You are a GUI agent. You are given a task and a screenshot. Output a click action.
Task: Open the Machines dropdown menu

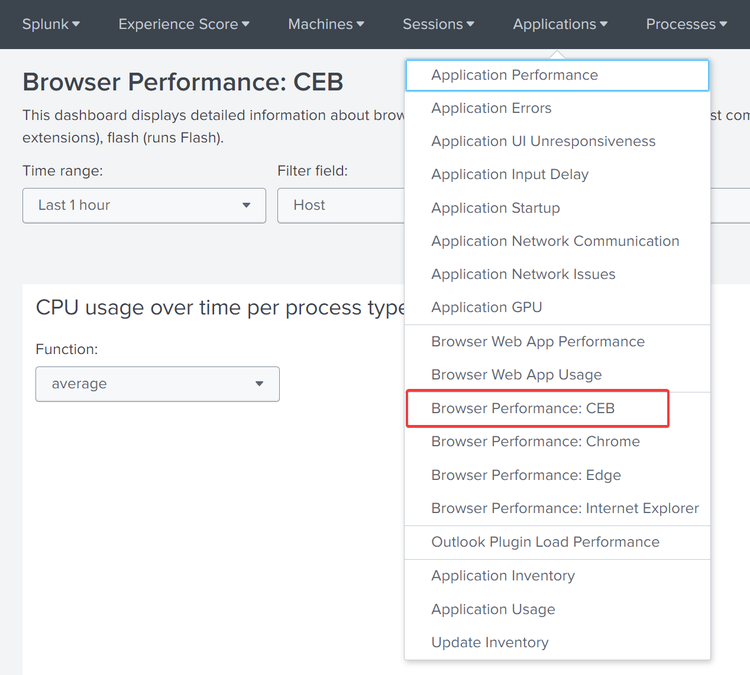[x=326, y=24]
